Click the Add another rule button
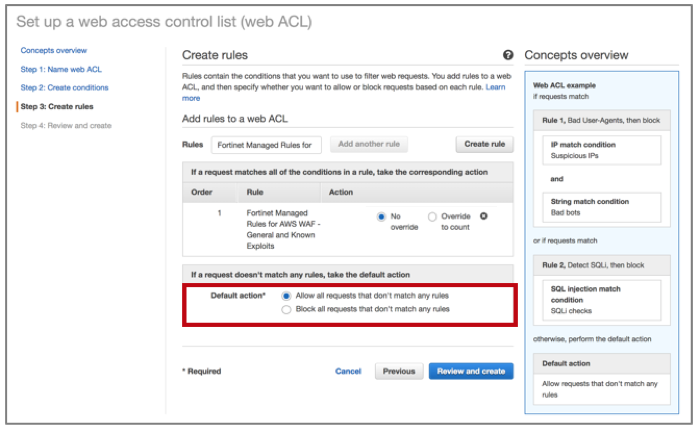This screenshot has height=431, width=700. coord(368,145)
